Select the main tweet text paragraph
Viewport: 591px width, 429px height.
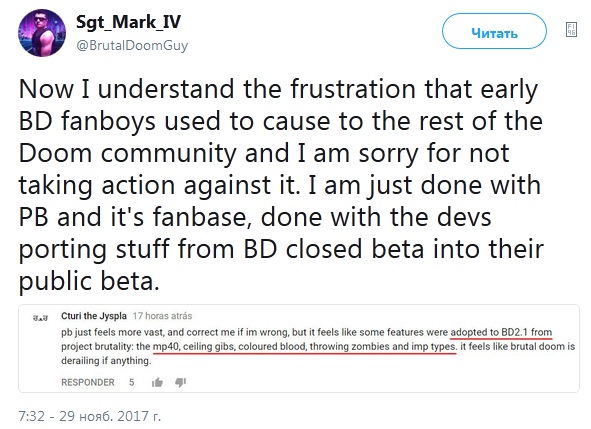[x=281, y=185]
